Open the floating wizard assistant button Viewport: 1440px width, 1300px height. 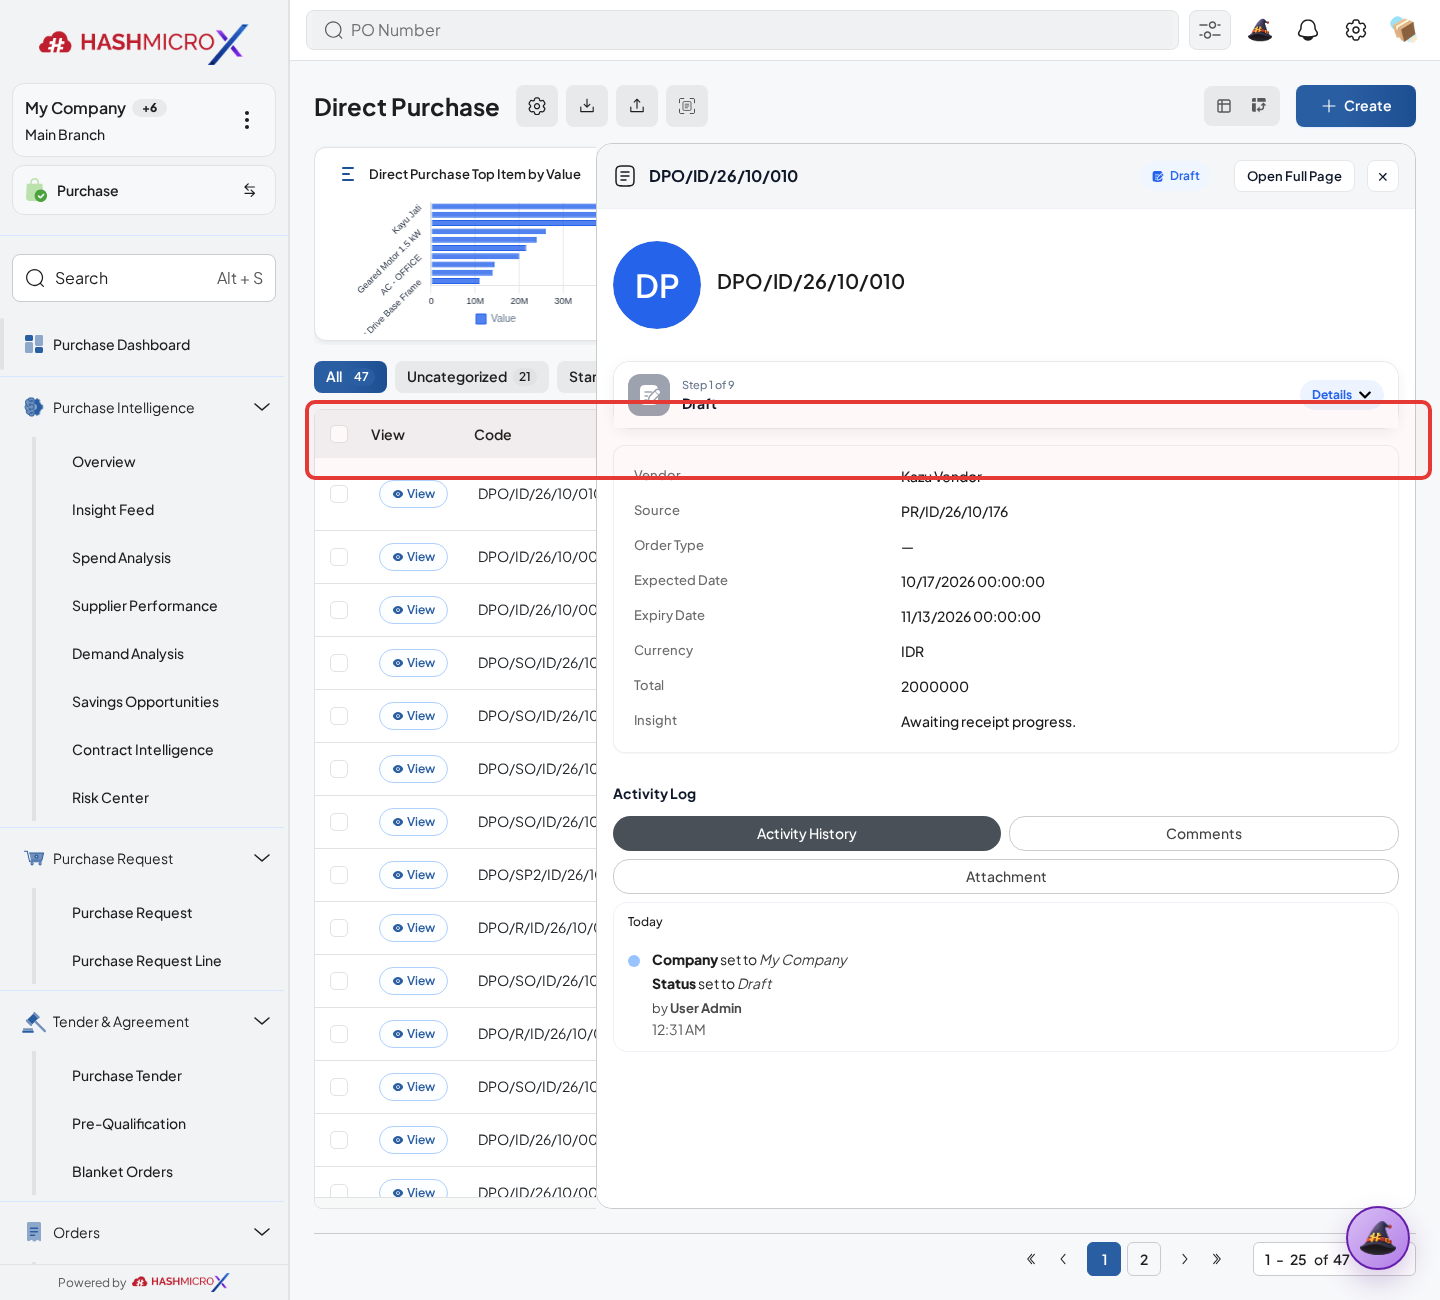click(1378, 1238)
